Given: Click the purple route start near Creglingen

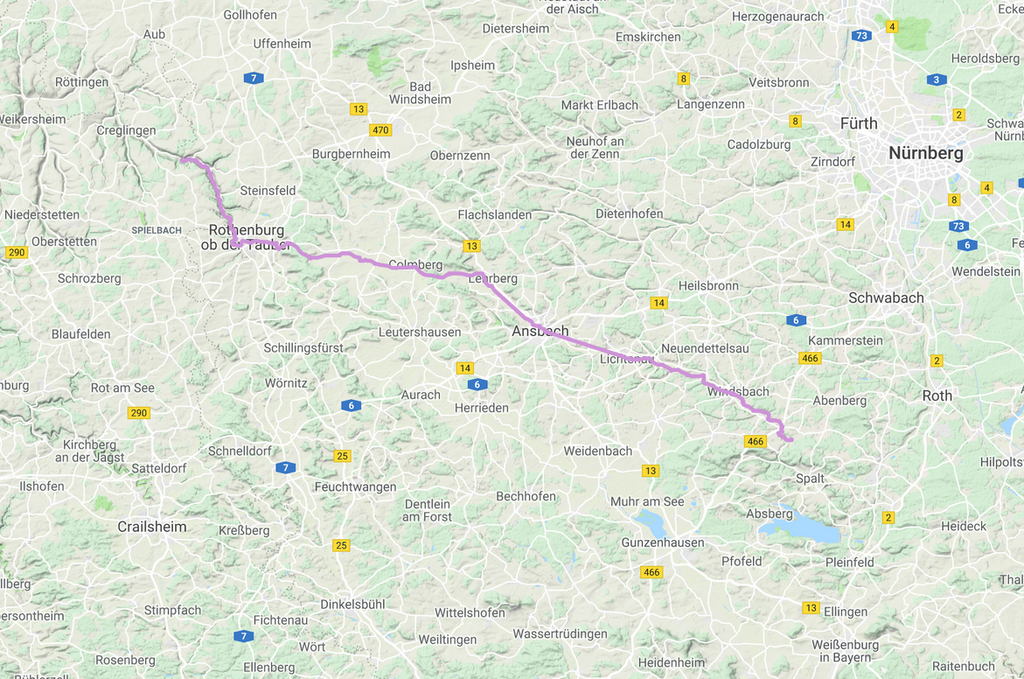Looking at the screenshot, I should 183,159.
